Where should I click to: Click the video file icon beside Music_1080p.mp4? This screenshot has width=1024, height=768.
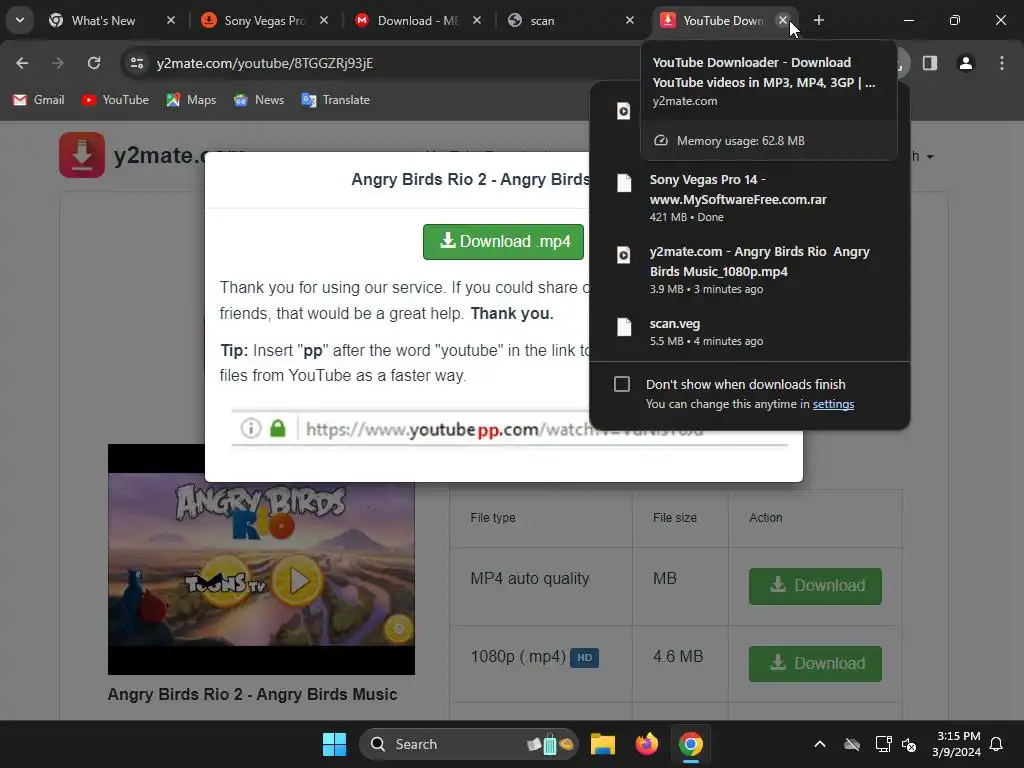[x=624, y=255]
